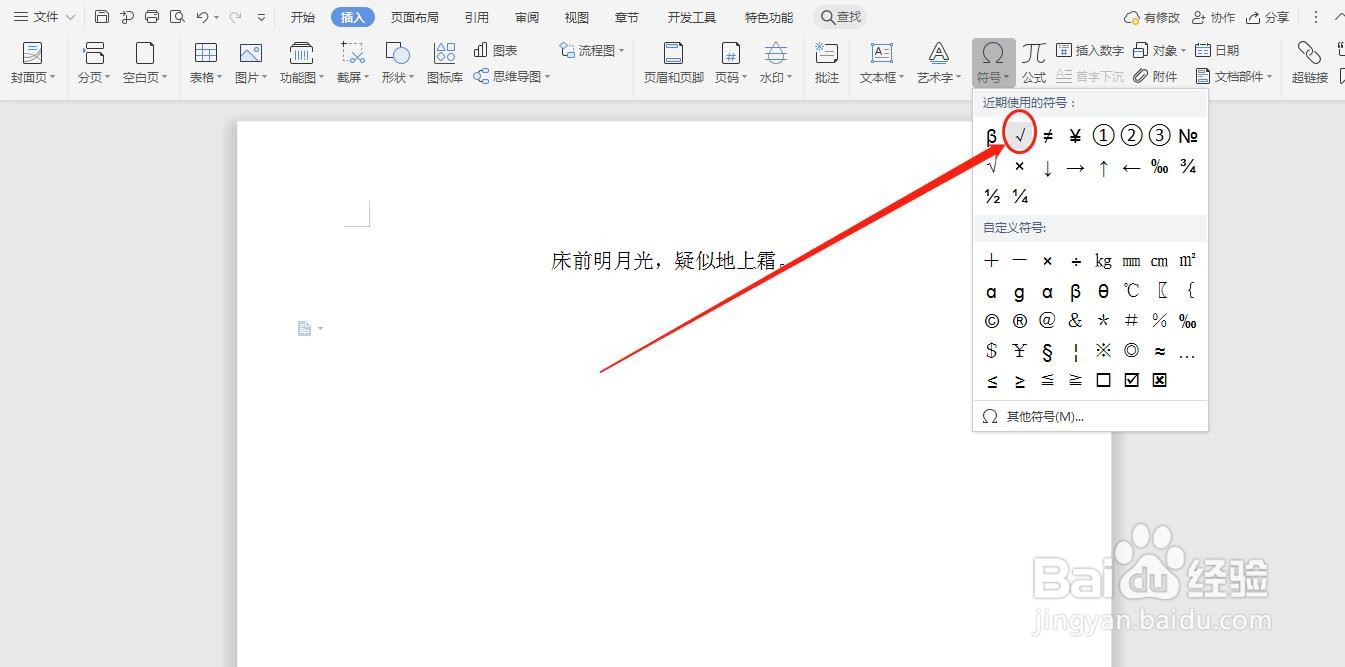Switch to the 审阅 ribbon tab

click(x=526, y=16)
